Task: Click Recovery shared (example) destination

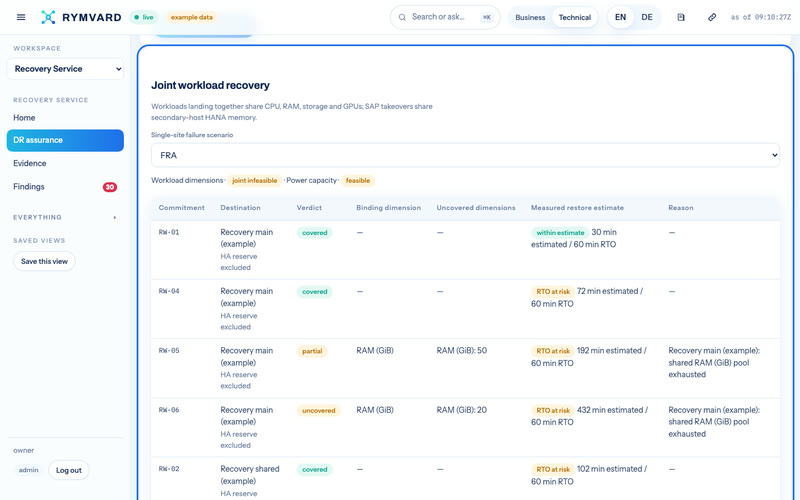Action: click(x=250, y=475)
